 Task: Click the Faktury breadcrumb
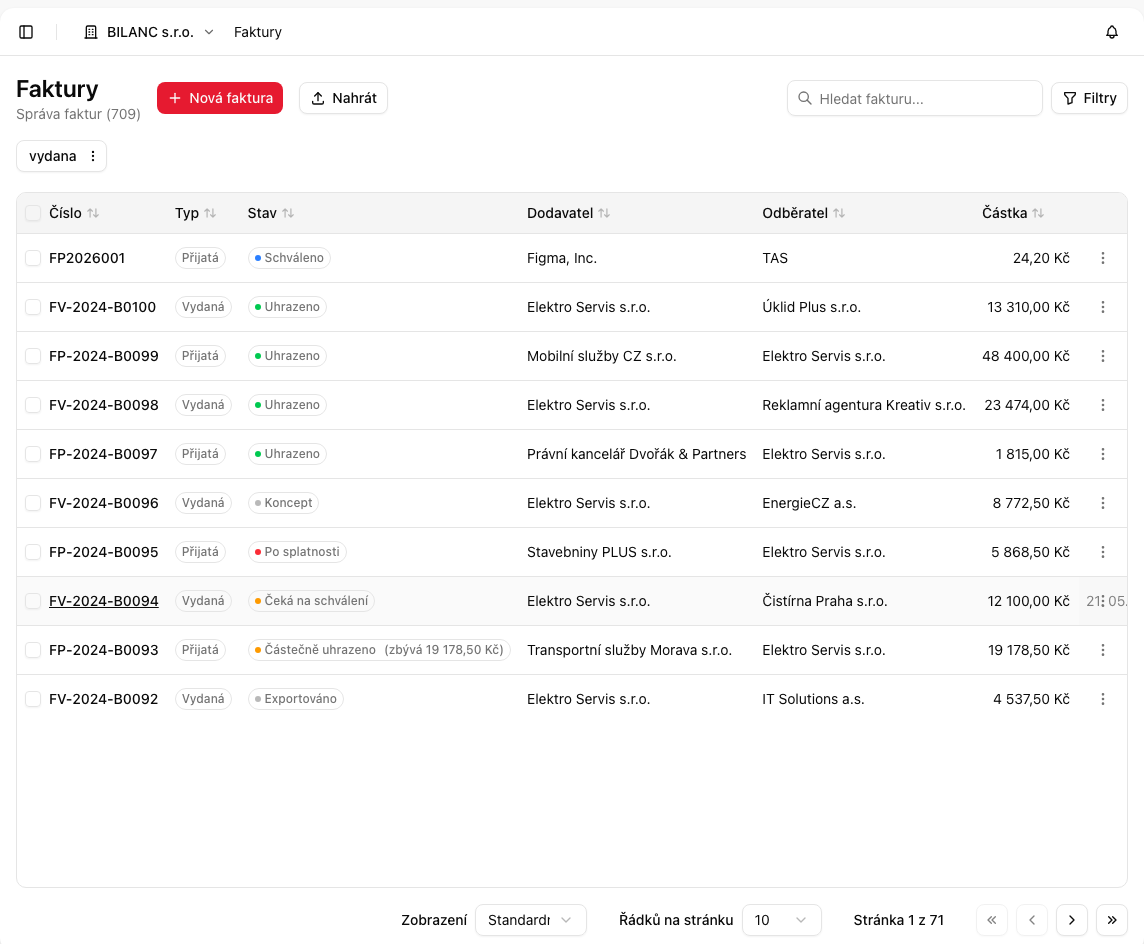click(258, 32)
